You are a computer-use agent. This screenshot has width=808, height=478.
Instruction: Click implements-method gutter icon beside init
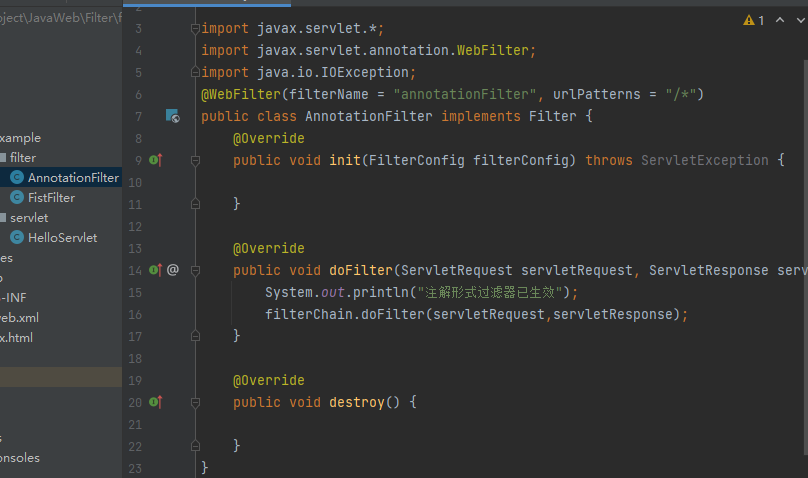click(155, 160)
